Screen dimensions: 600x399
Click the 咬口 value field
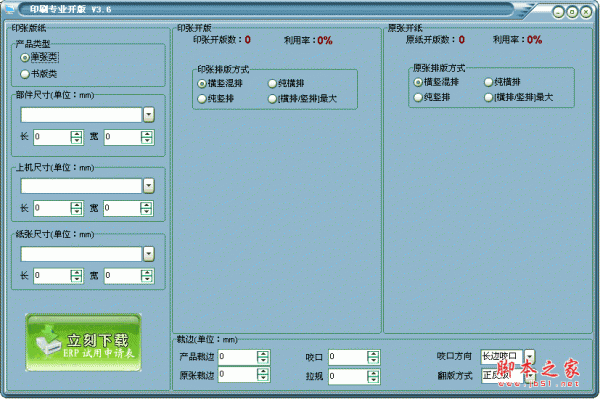pos(347,357)
